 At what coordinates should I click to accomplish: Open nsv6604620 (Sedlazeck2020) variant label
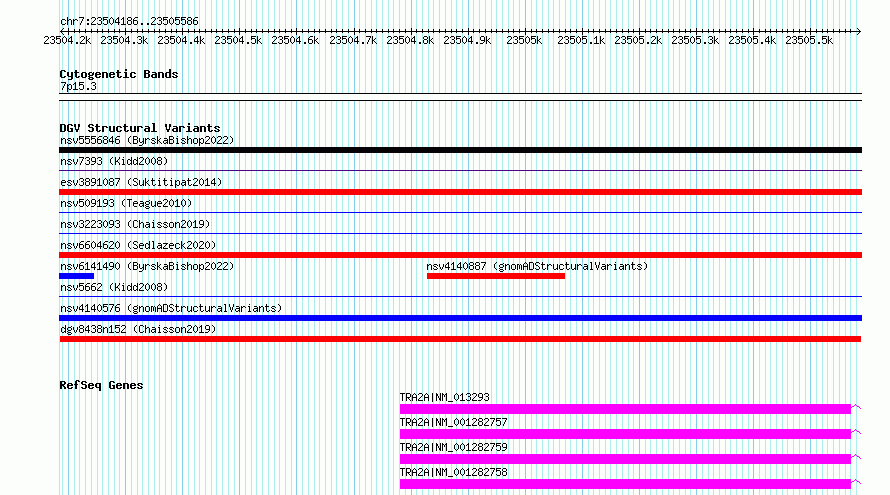click(x=138, y=245)
